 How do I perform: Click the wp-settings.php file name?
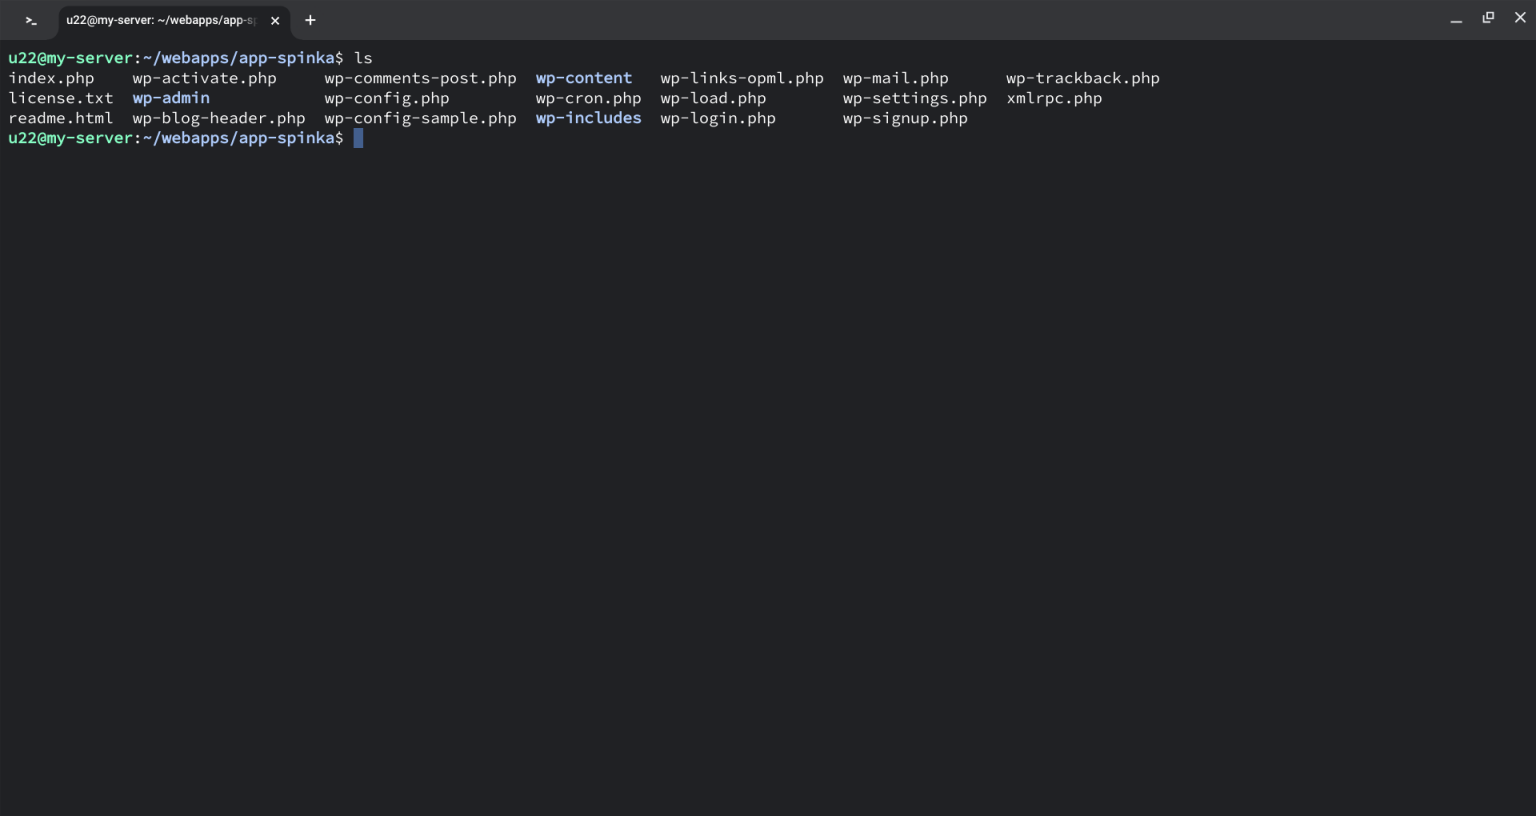pos(914,97)
